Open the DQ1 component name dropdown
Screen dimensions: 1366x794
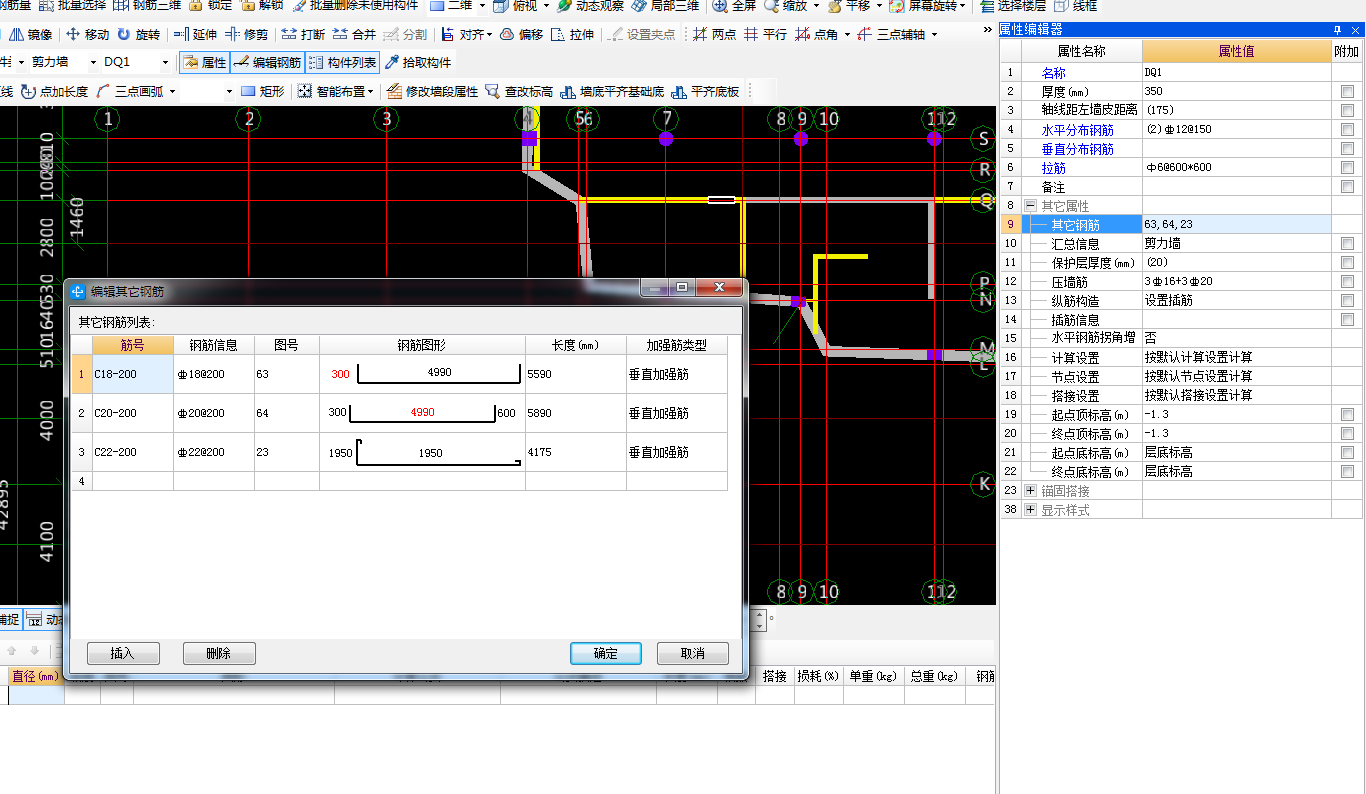pos(164,62)
